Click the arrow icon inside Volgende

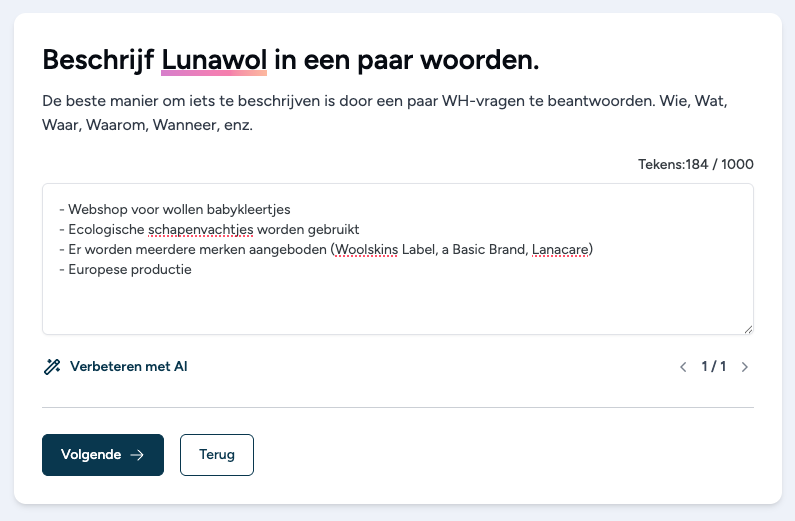(x=137, y=455)
